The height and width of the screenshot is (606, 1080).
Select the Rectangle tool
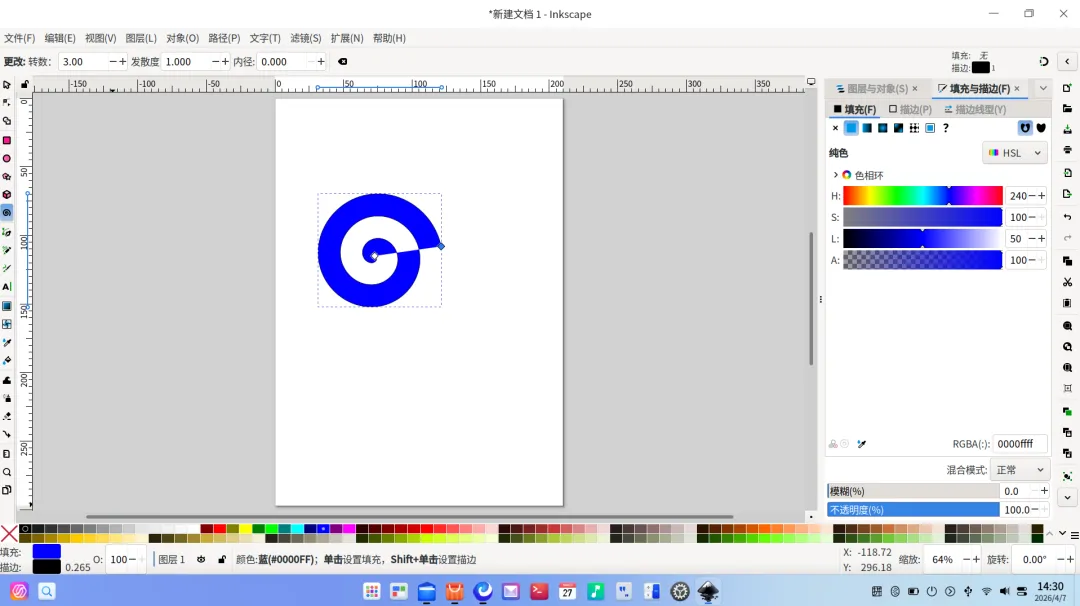point(7,140)
